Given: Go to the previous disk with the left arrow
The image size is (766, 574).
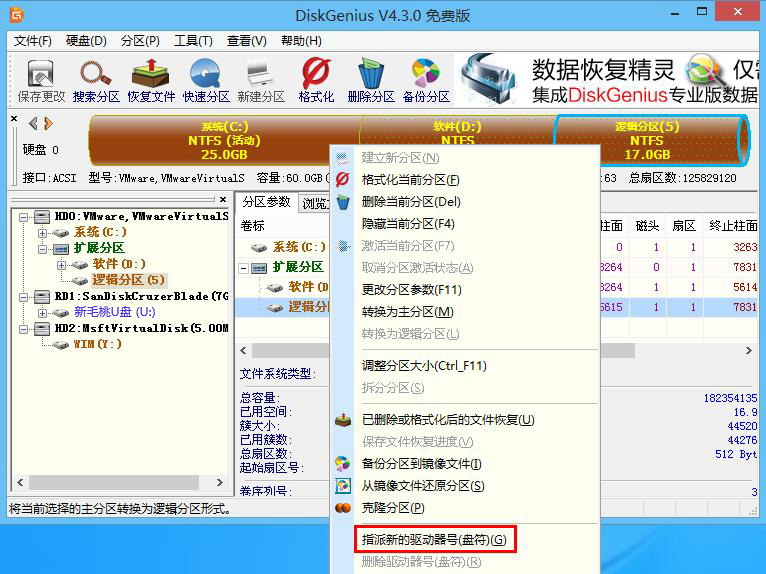Looking at the screenshot, I should point(33,123).
